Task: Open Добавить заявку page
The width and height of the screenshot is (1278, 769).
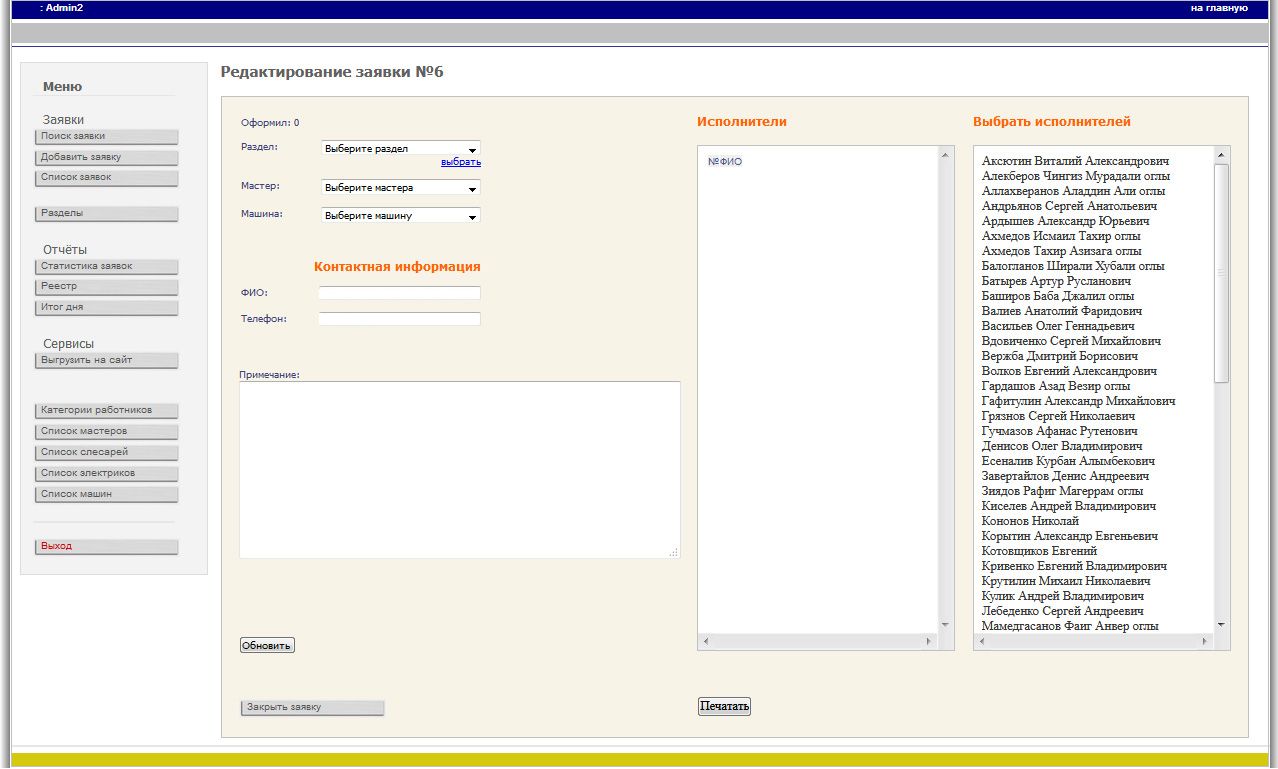Action: [x=106, y=157]
